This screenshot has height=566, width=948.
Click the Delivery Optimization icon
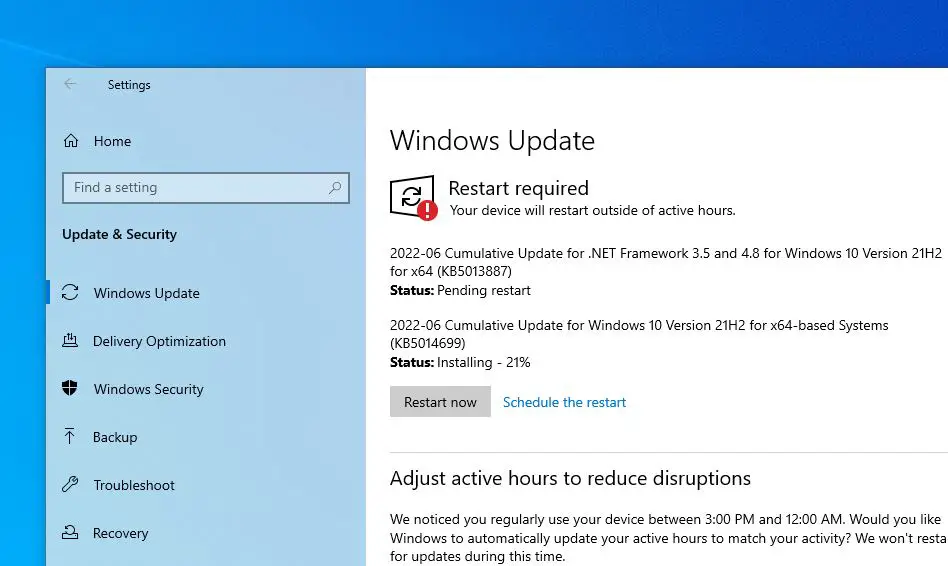(x=70, y=340)
